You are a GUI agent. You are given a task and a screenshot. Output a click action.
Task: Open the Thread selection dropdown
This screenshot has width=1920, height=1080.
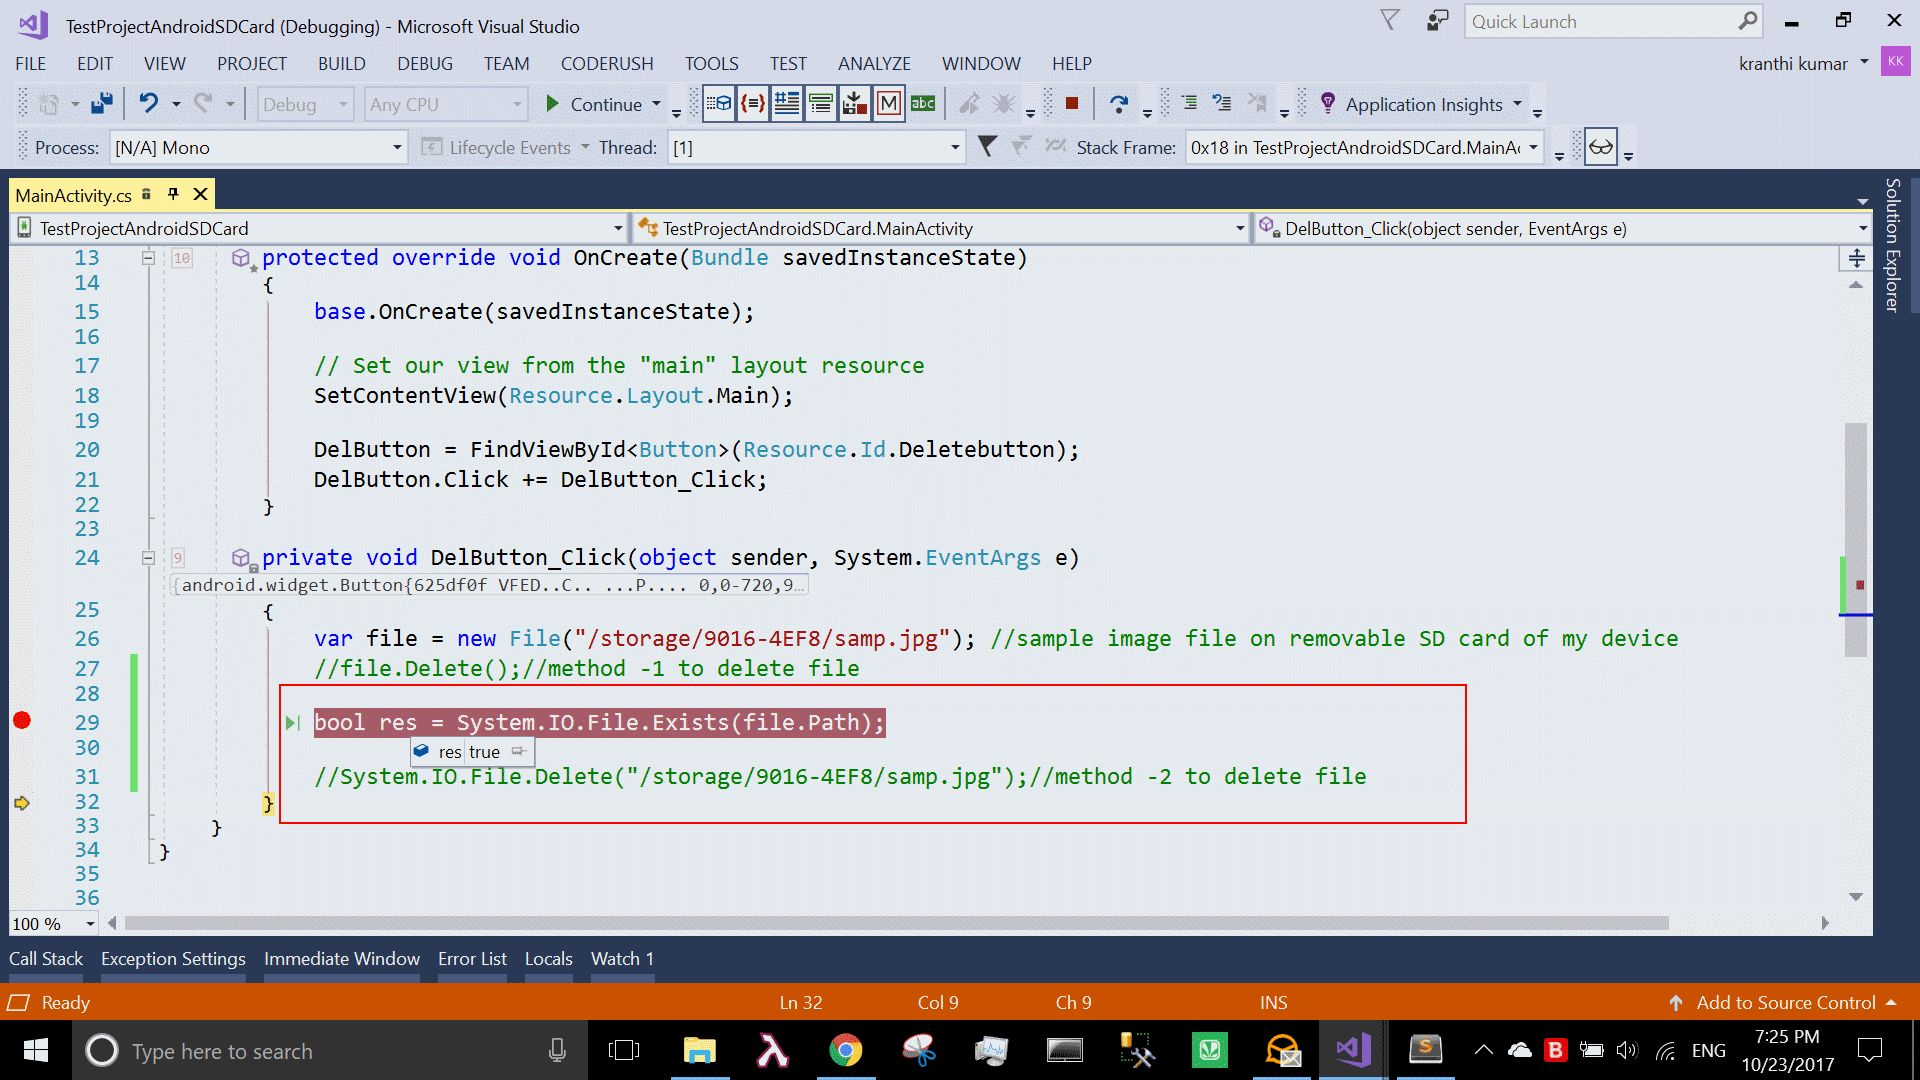(950, 147)
